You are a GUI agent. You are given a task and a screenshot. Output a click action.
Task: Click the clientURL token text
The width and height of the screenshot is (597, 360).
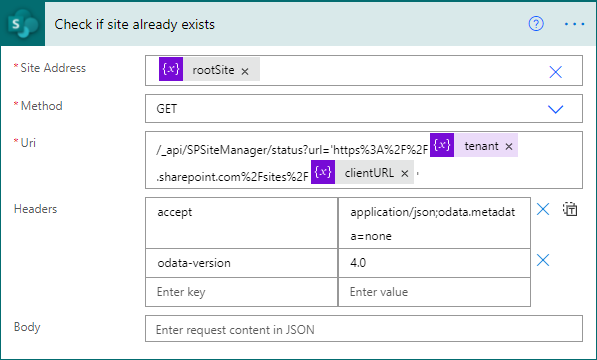pyautogui.click(x=369, y=173)
